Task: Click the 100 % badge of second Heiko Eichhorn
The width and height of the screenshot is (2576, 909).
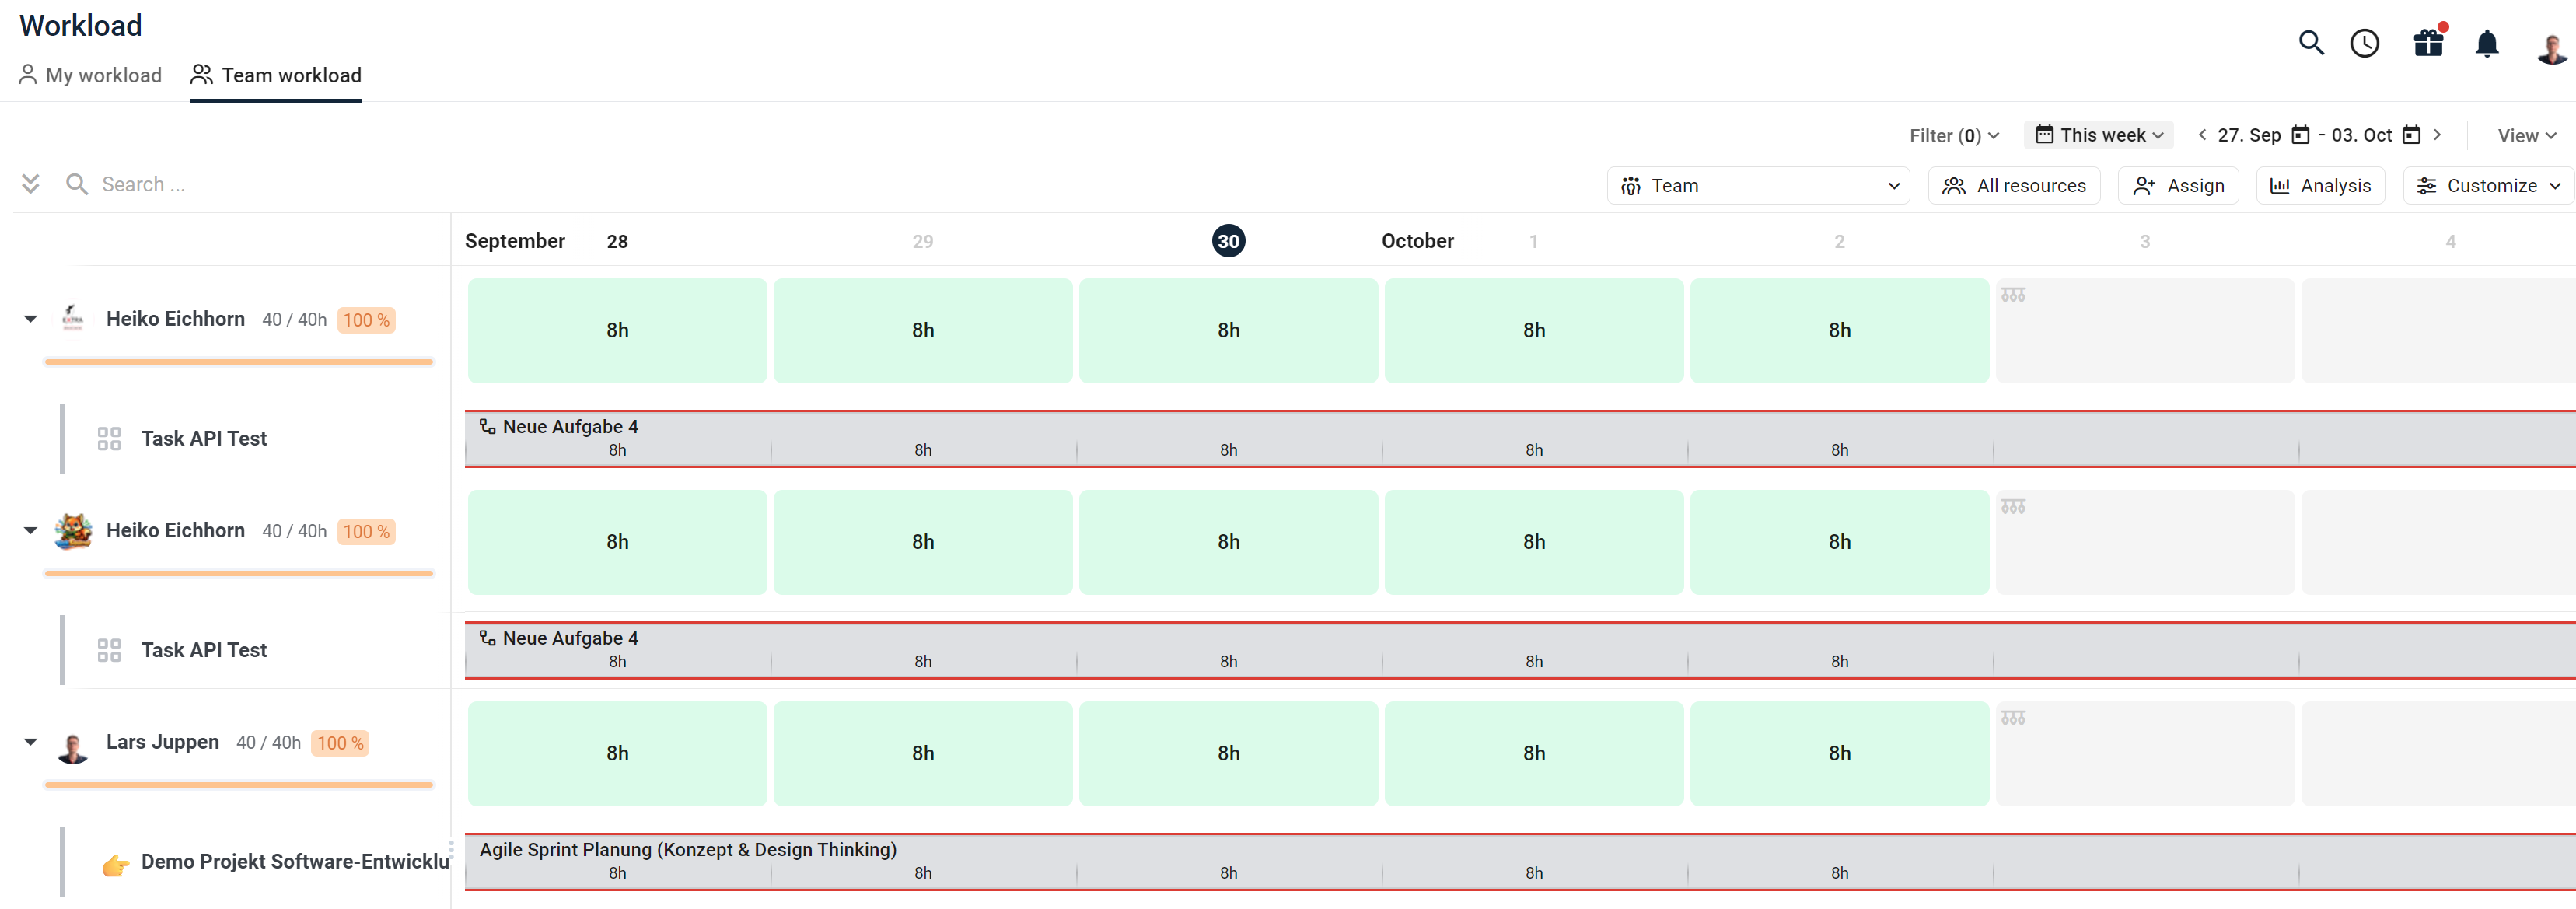Action: (x=366, y=532)
